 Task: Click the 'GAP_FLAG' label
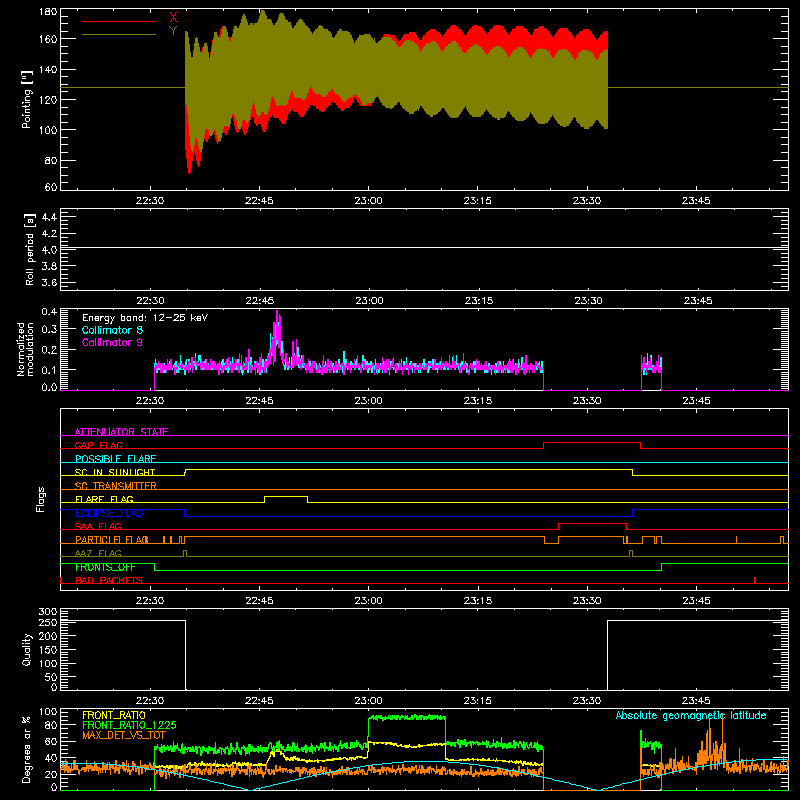98,445
